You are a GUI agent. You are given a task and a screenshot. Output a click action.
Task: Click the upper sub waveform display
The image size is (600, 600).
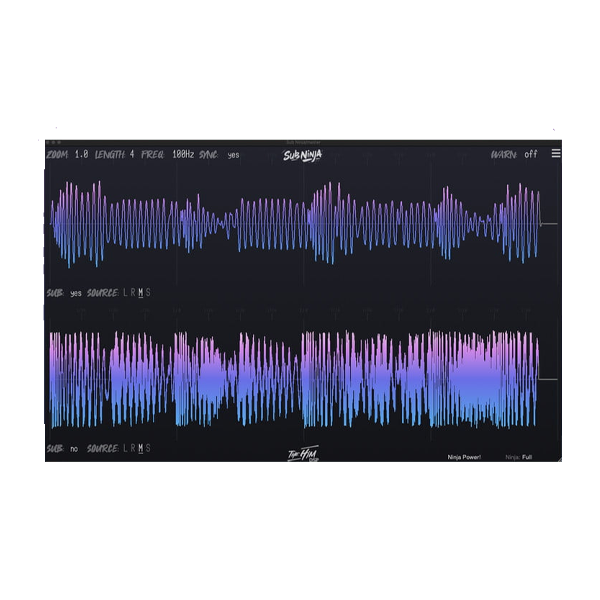303,224
